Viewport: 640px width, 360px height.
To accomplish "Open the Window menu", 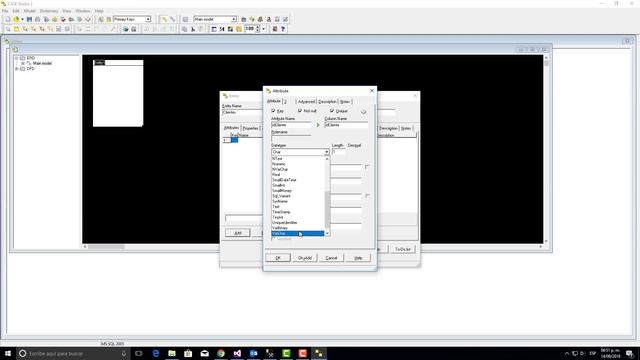I will [x=83, y=11].
